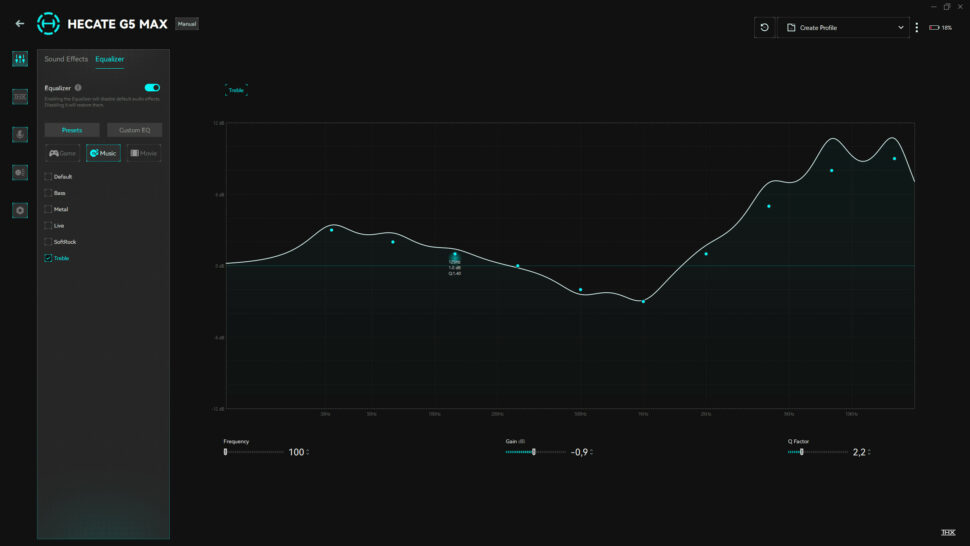Open microphone settings in sidebar
The width and height of the screenshot is (970, 546).
click(20, 134)
